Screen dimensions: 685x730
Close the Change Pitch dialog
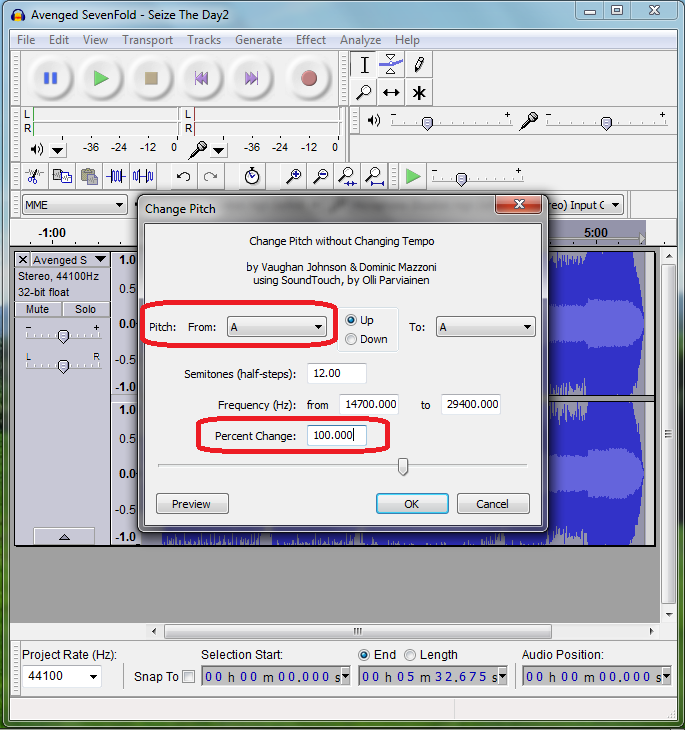[x=519, y=204]
